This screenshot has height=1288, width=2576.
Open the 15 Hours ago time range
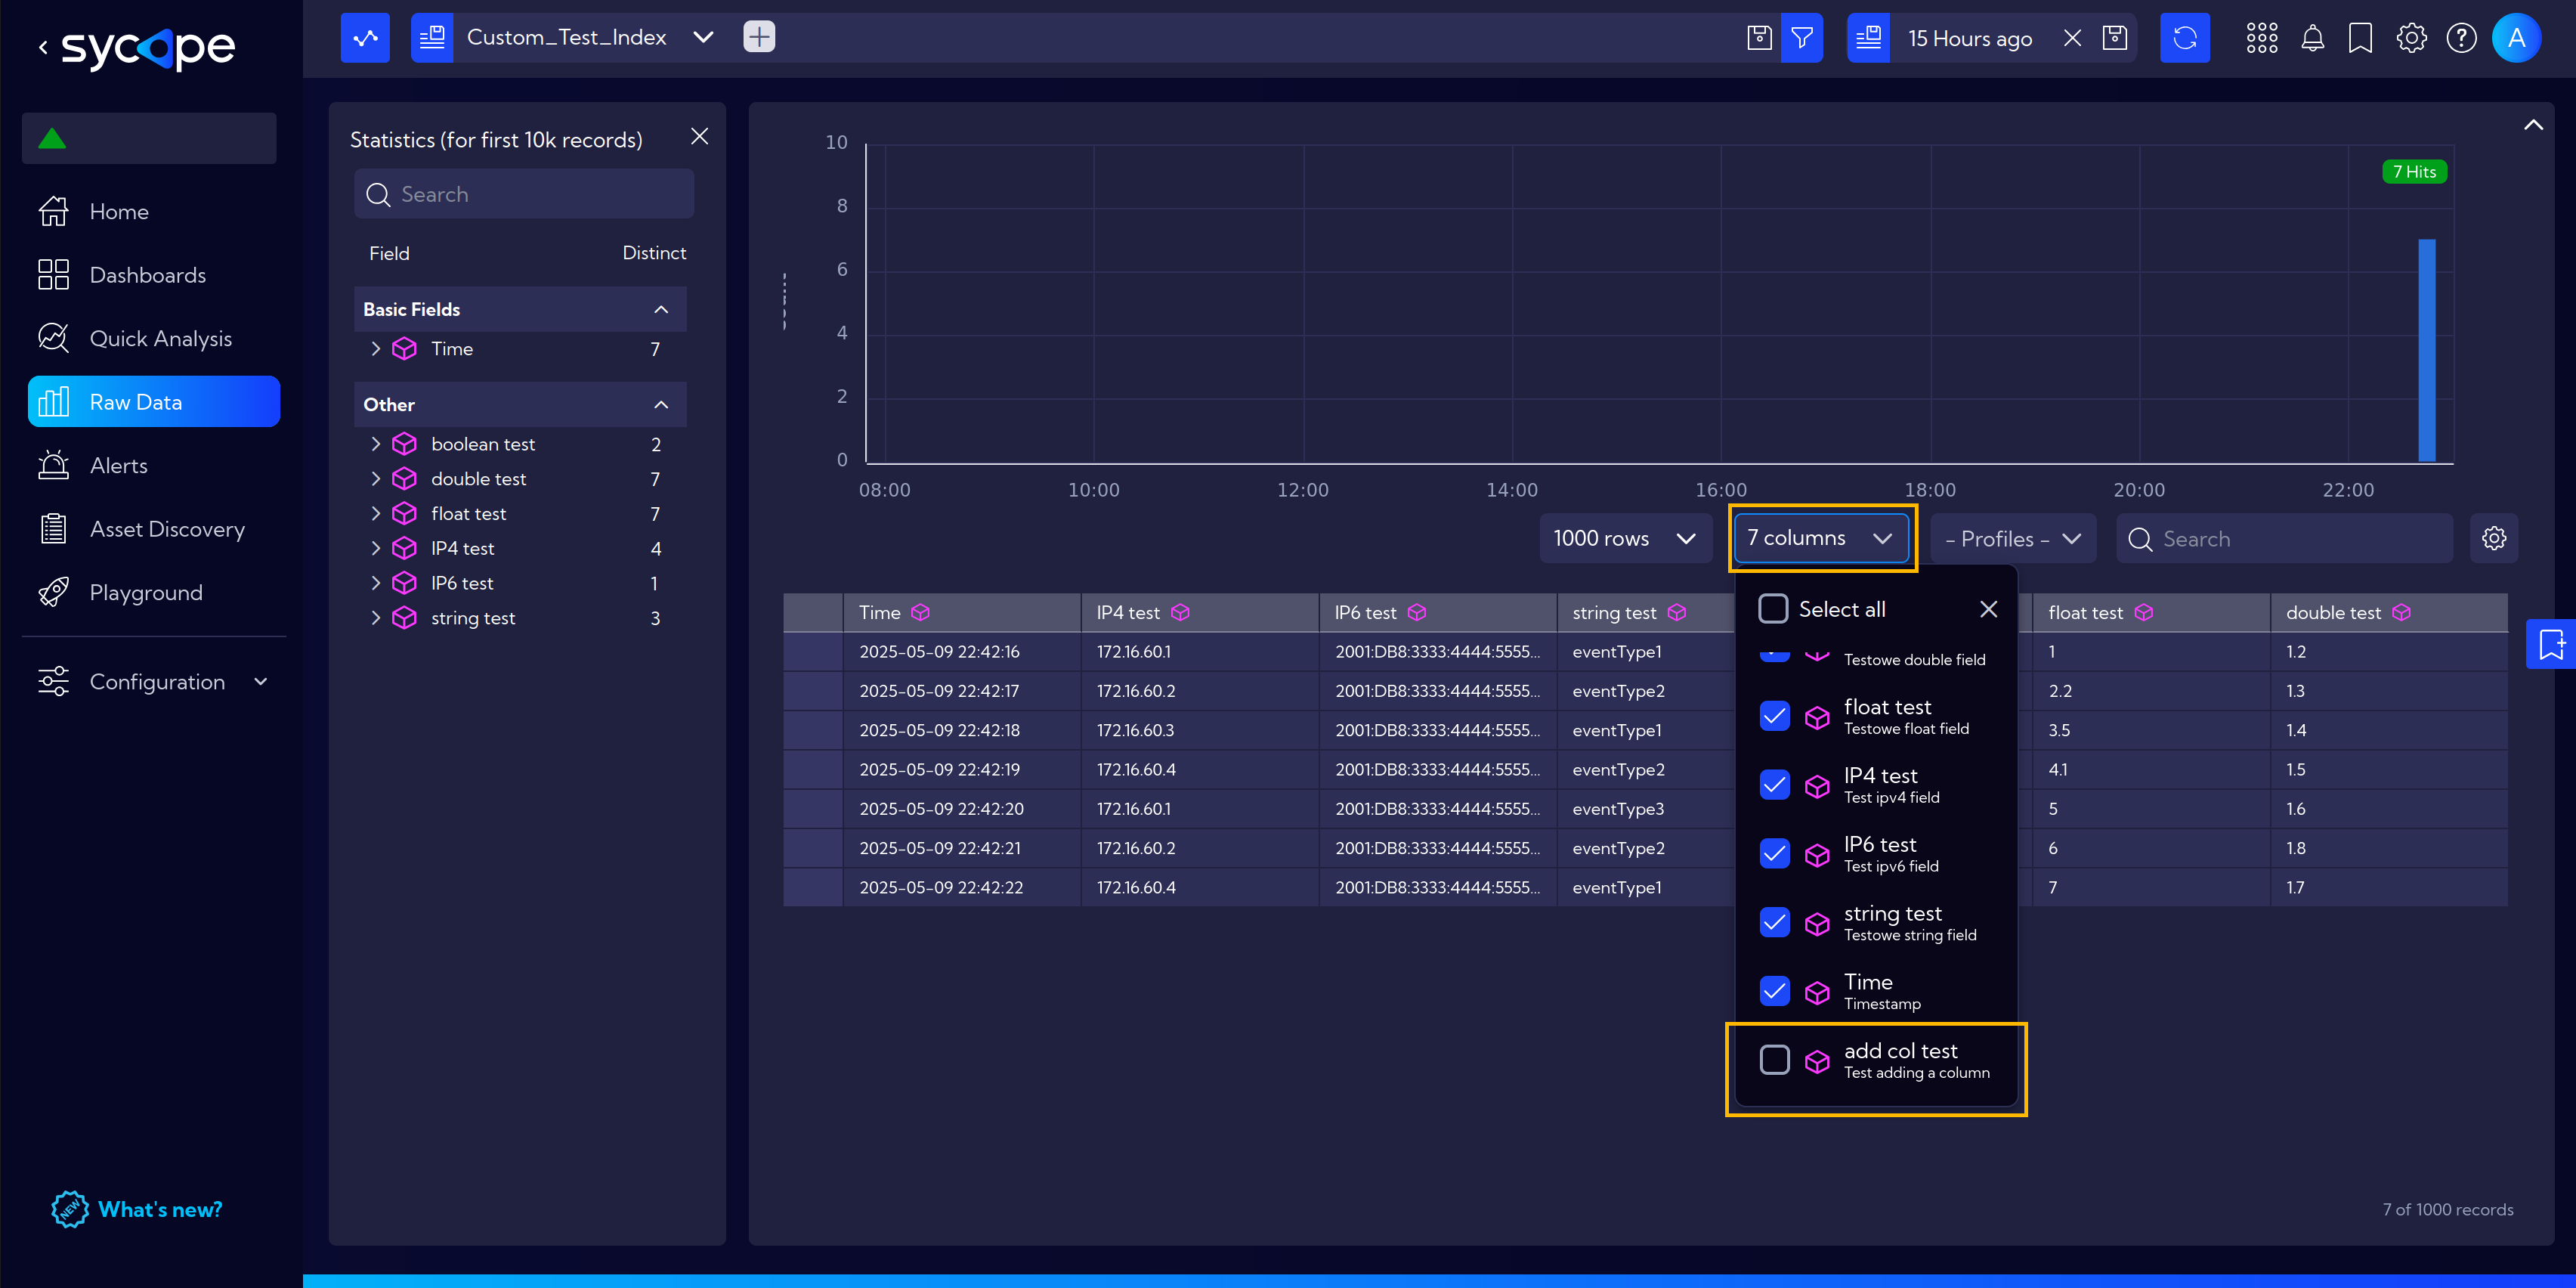1969,38
